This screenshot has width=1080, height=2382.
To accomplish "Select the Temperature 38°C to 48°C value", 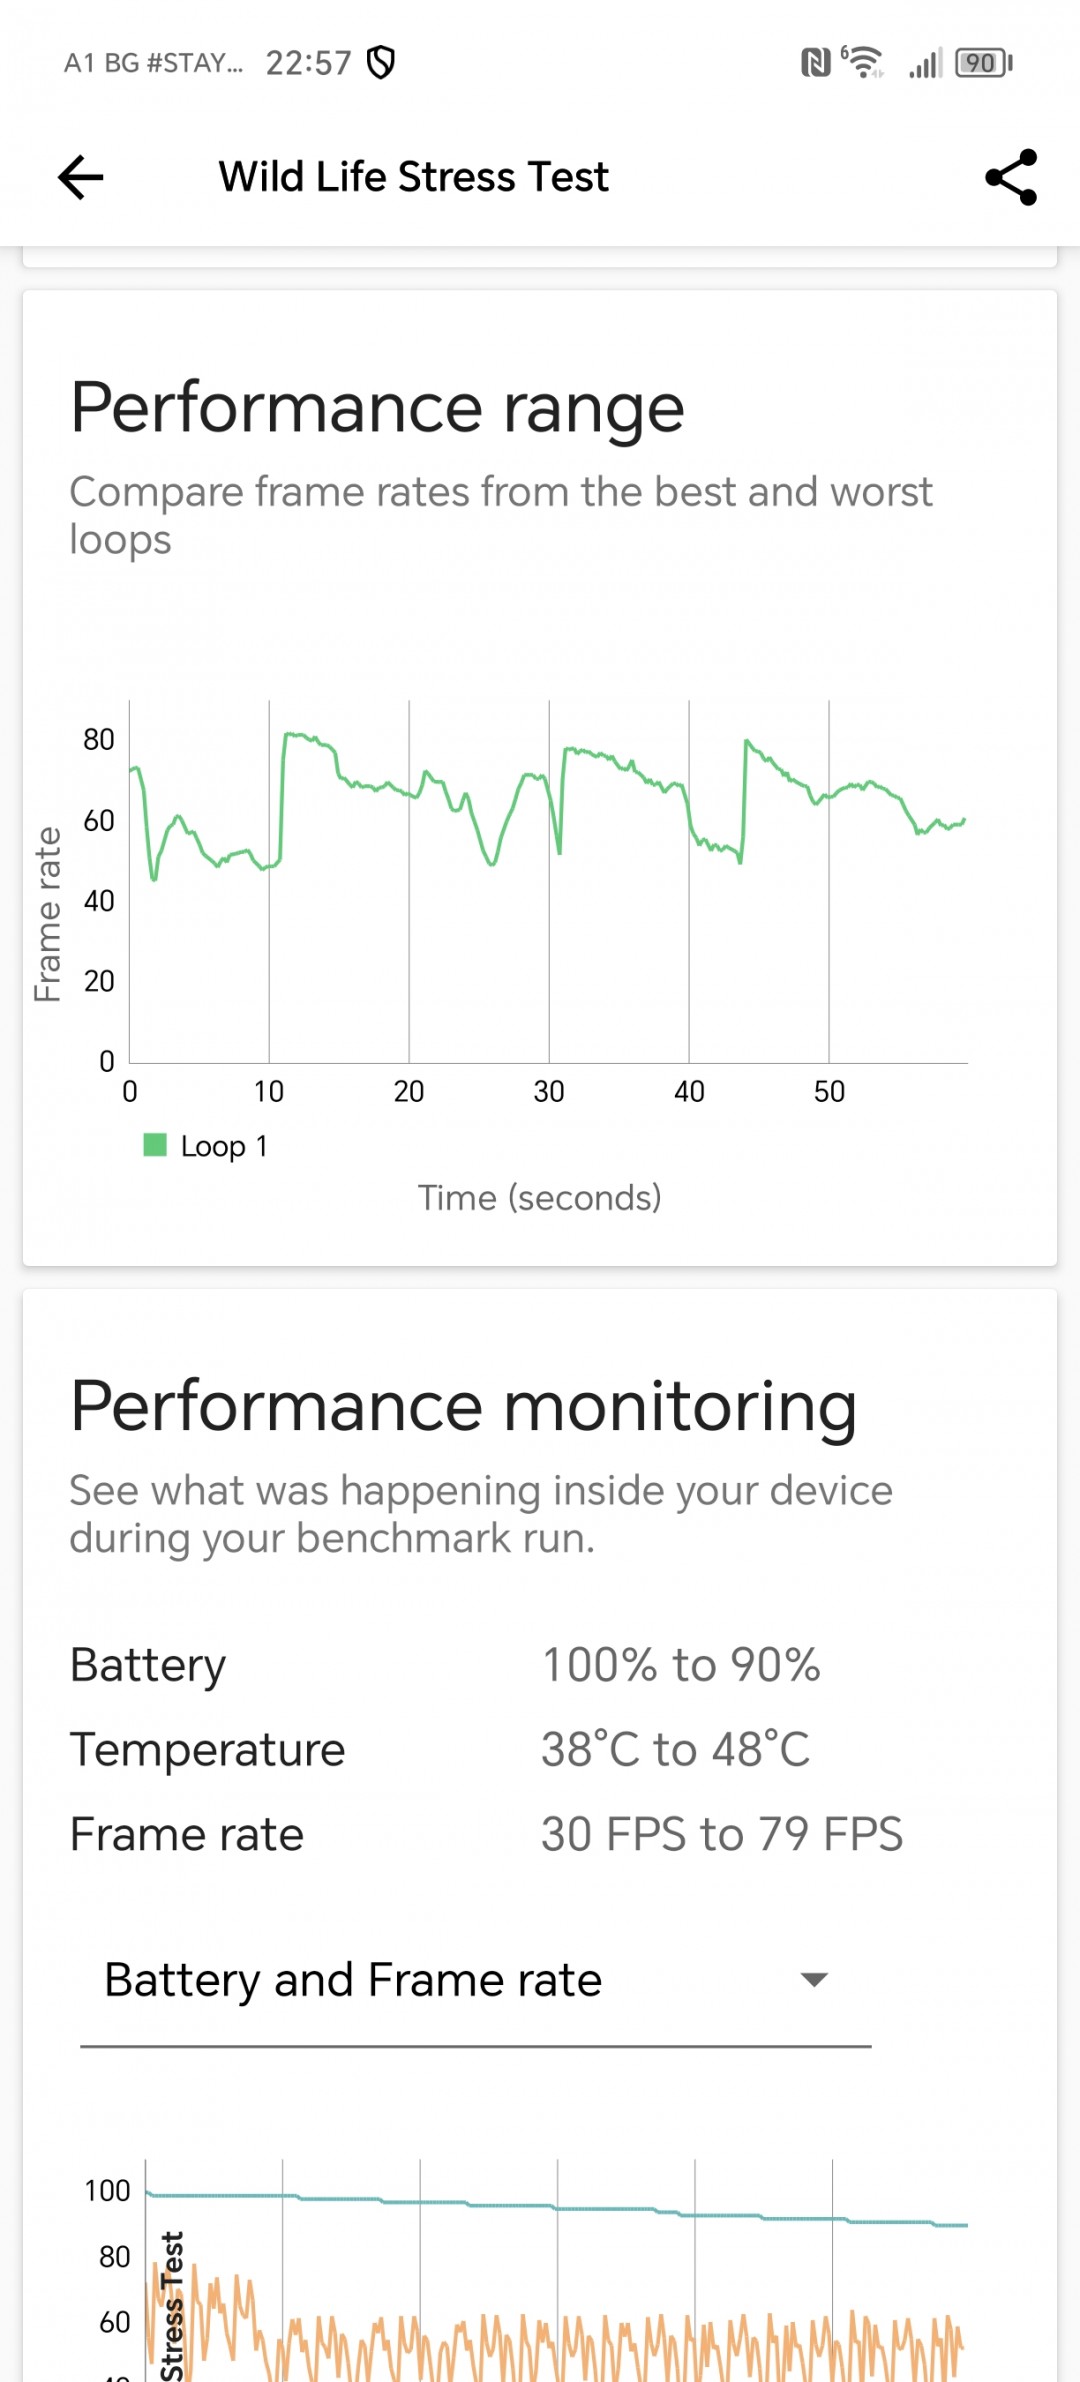I will click(676, 1749).
